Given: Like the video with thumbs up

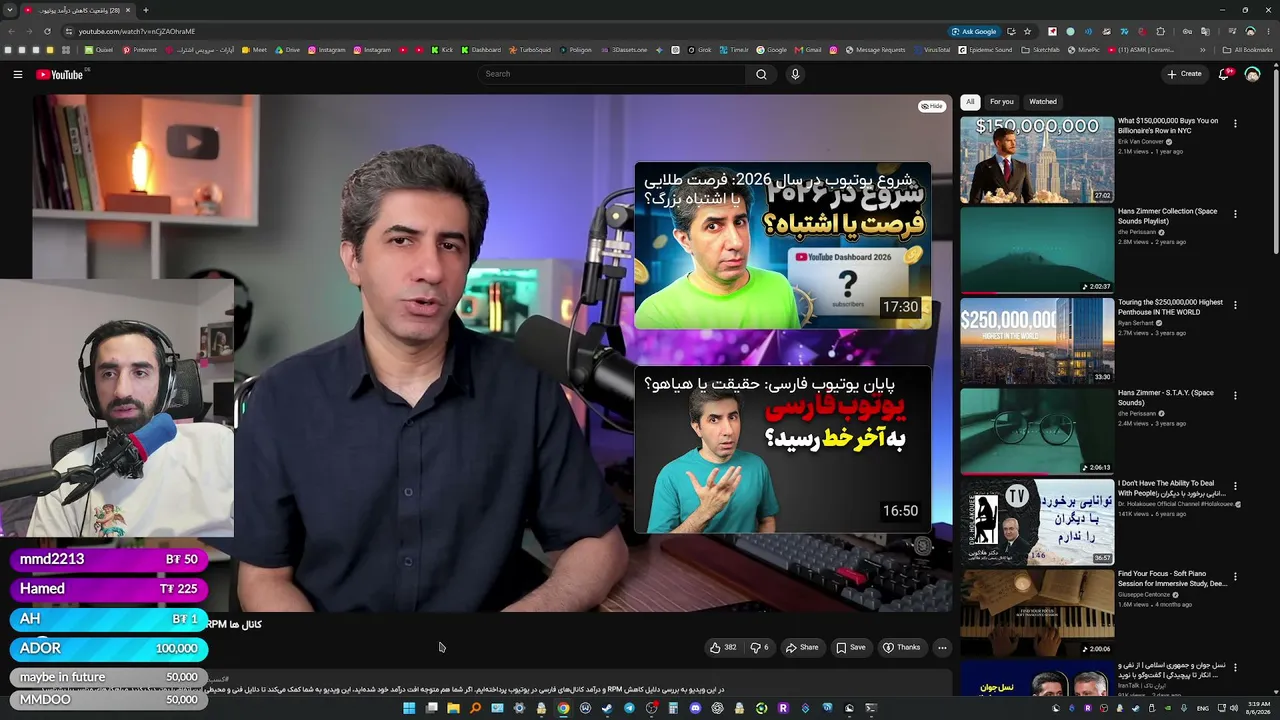Looking at the screenshot, I should [x=723, y=647].
